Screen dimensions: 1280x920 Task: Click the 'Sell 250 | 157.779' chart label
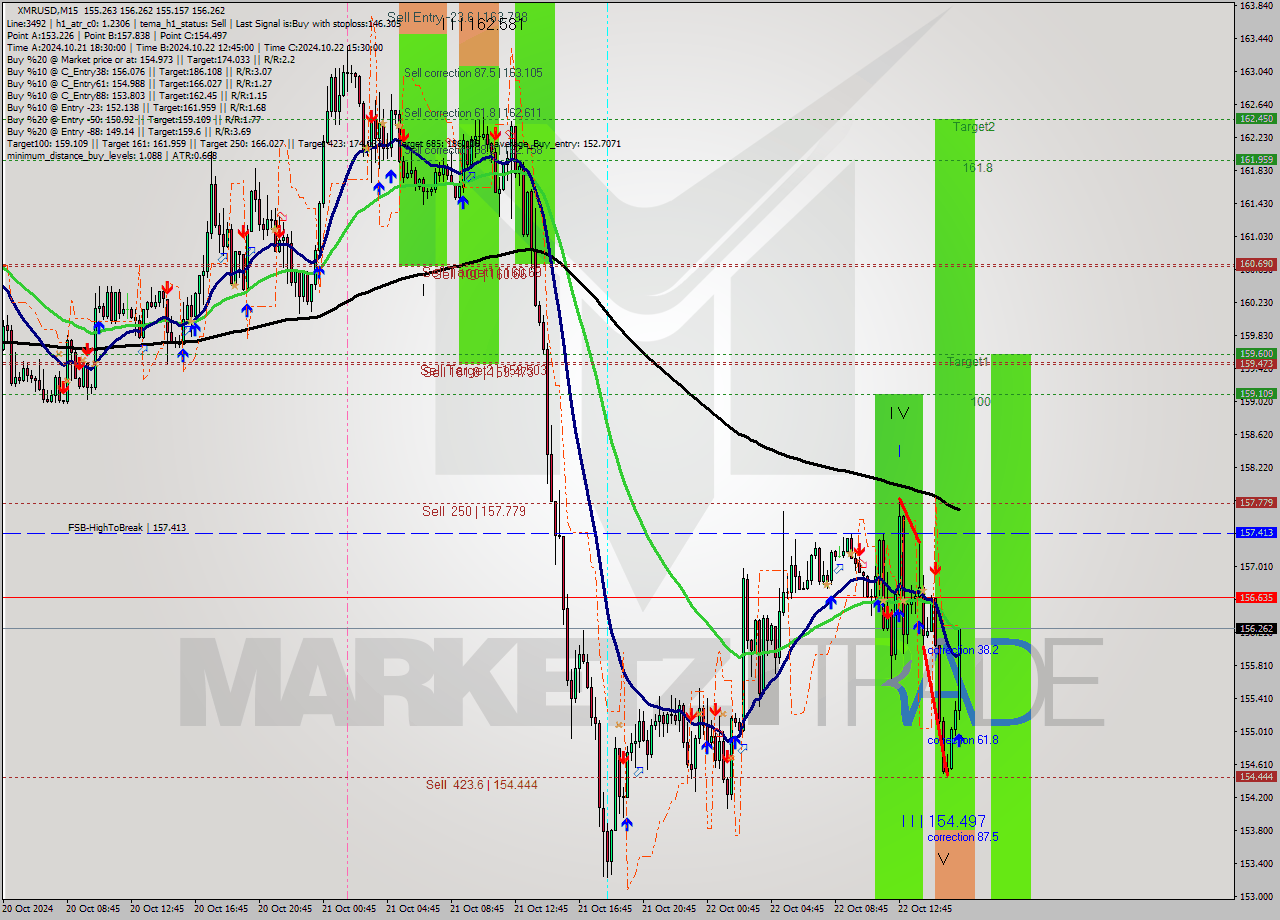point(473,511)
